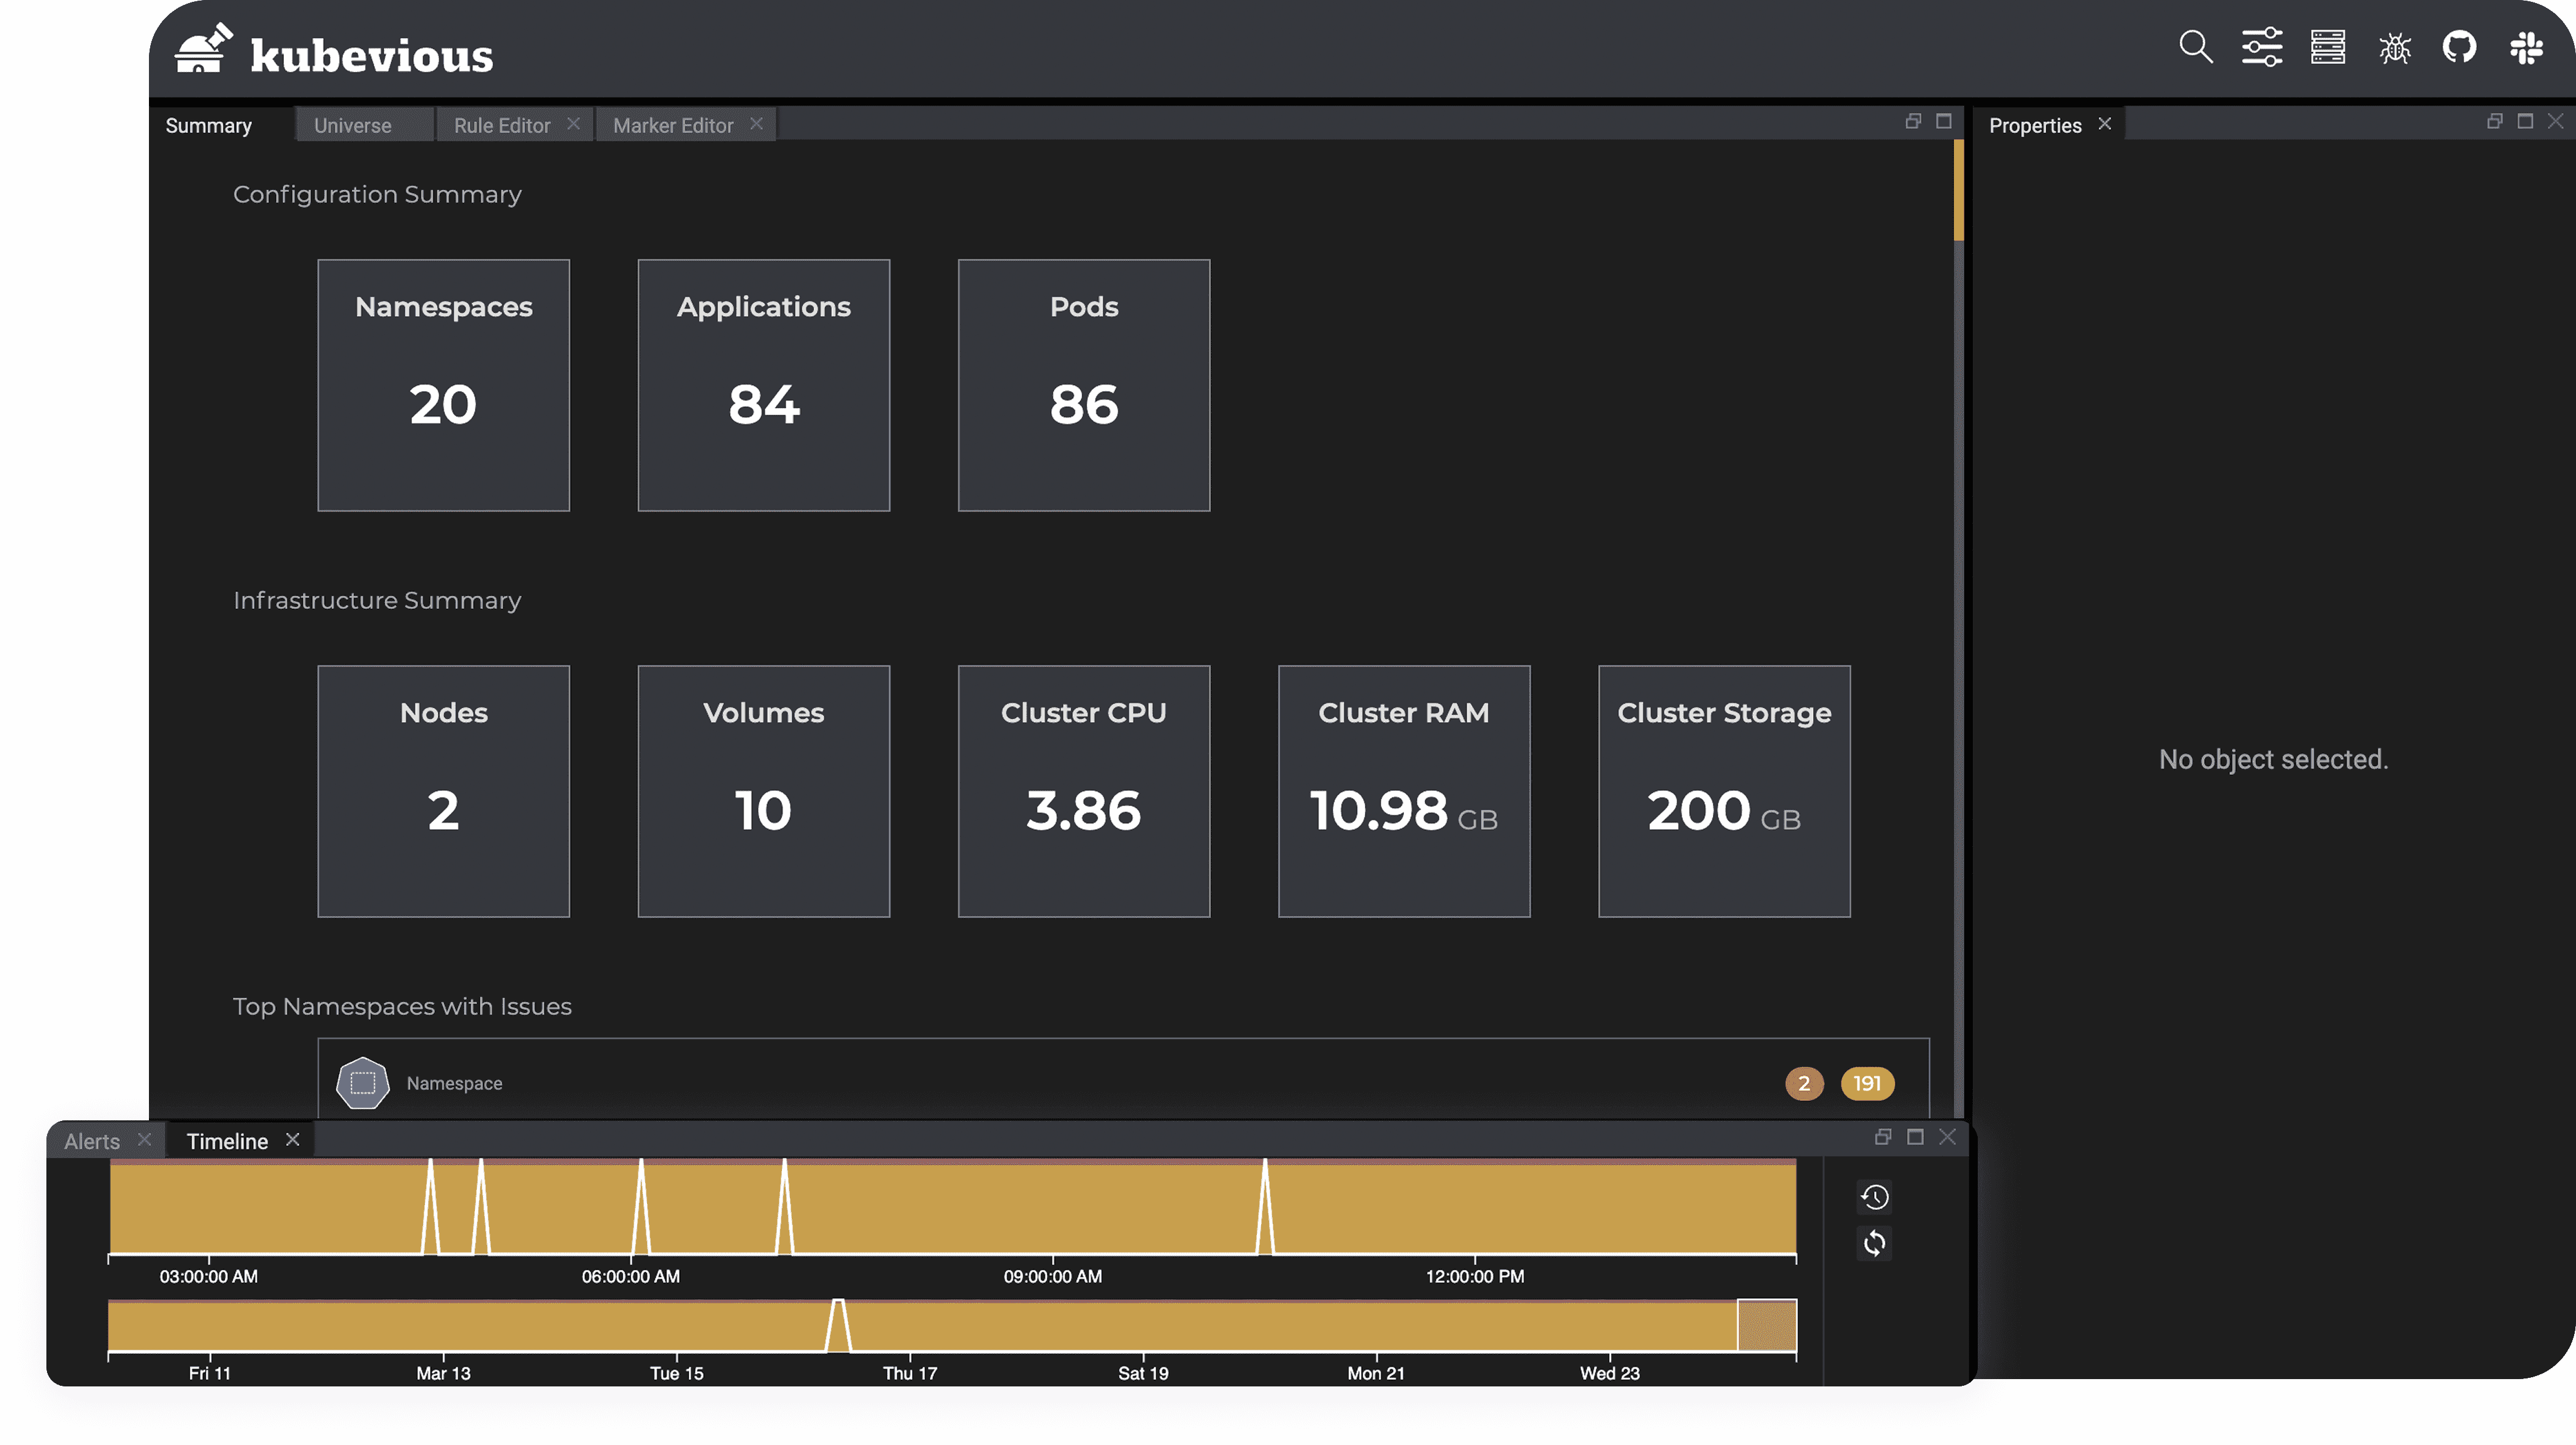Click the Namespace hexagon icon
This screenshot has height=1445, width=2576.
tap(362, 1083)
